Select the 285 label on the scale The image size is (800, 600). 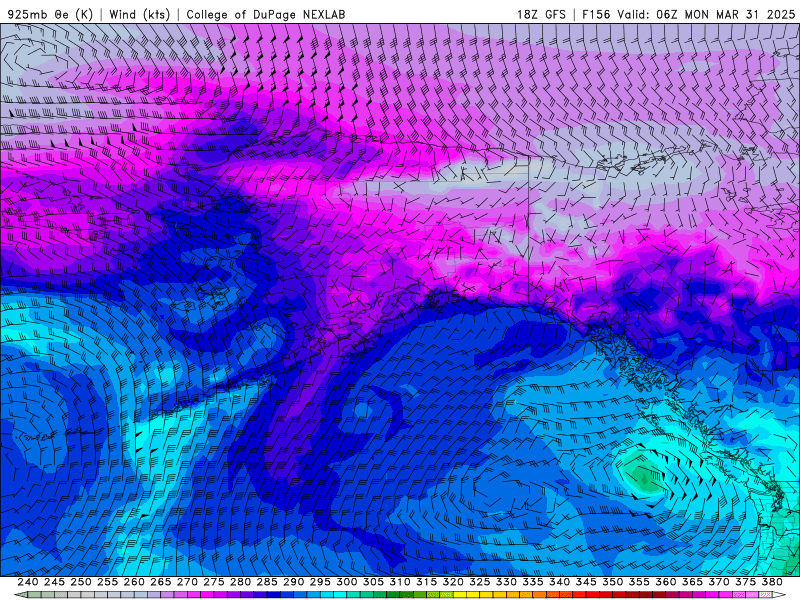(267, 582)
